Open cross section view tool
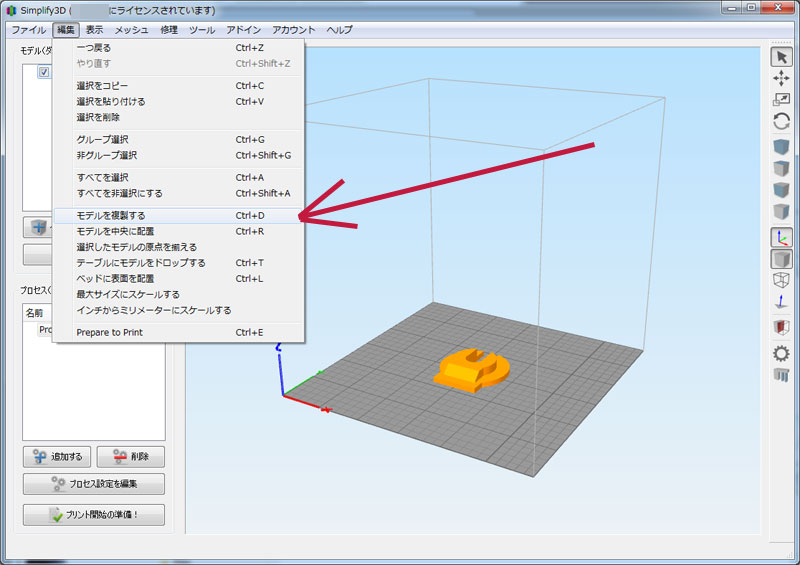 point(781,327)
